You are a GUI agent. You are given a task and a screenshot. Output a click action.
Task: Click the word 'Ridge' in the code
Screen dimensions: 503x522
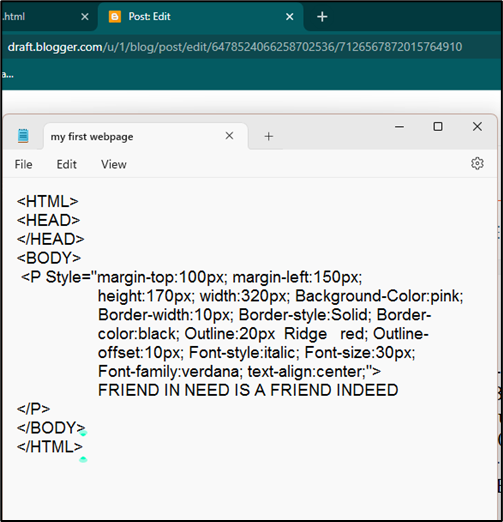305,334
